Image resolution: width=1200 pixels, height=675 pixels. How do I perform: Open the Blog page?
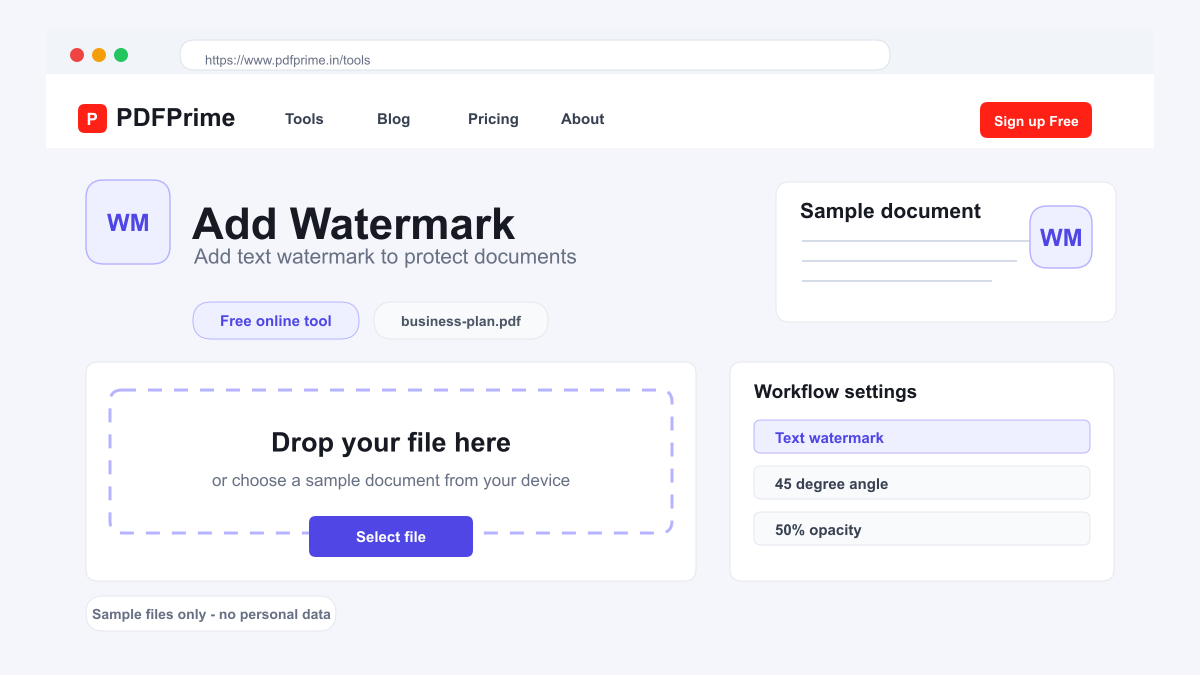(393, 119)
